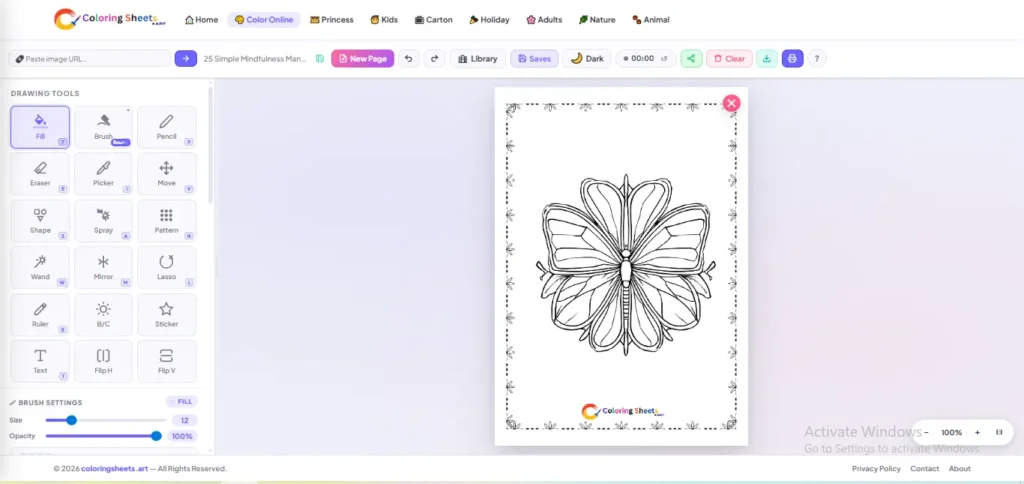1024x484 pixels.
Task: Click the undo arrow button
Action: pos(408,59)
